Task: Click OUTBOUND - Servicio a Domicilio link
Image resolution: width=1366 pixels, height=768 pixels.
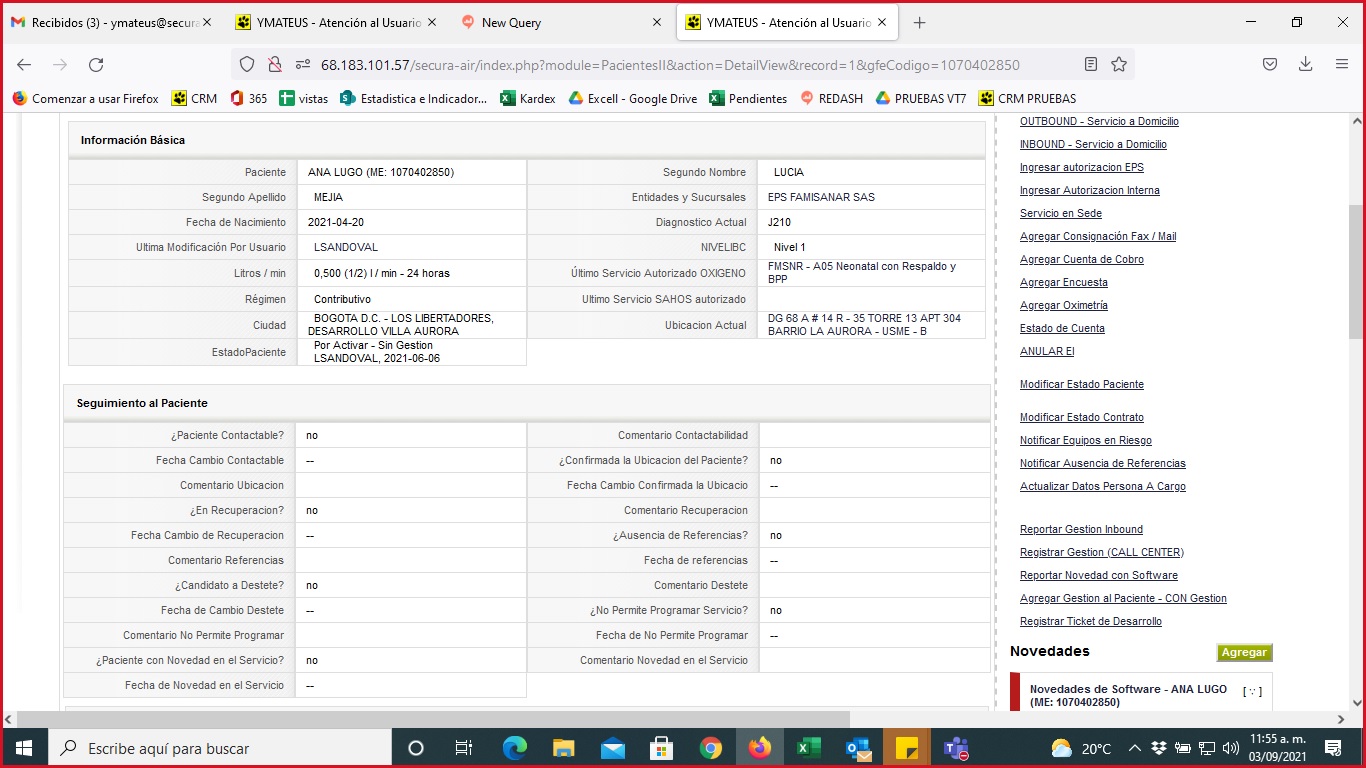Action: 1099,121
